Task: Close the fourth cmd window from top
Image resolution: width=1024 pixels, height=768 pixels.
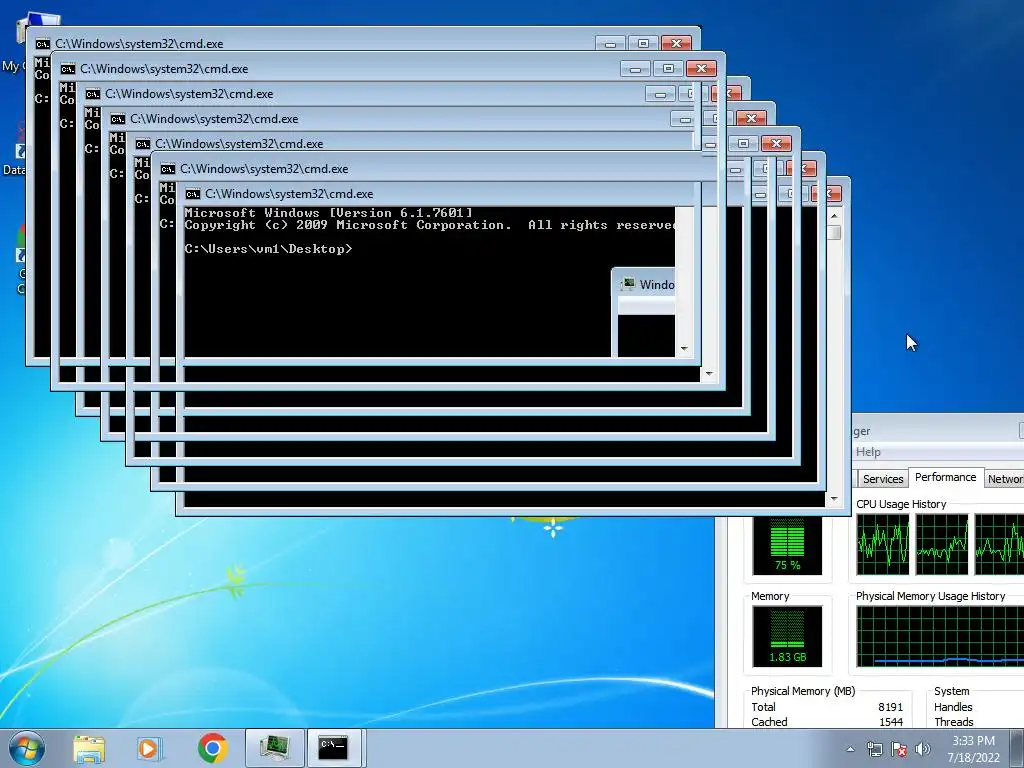Action: click(751, 119)
